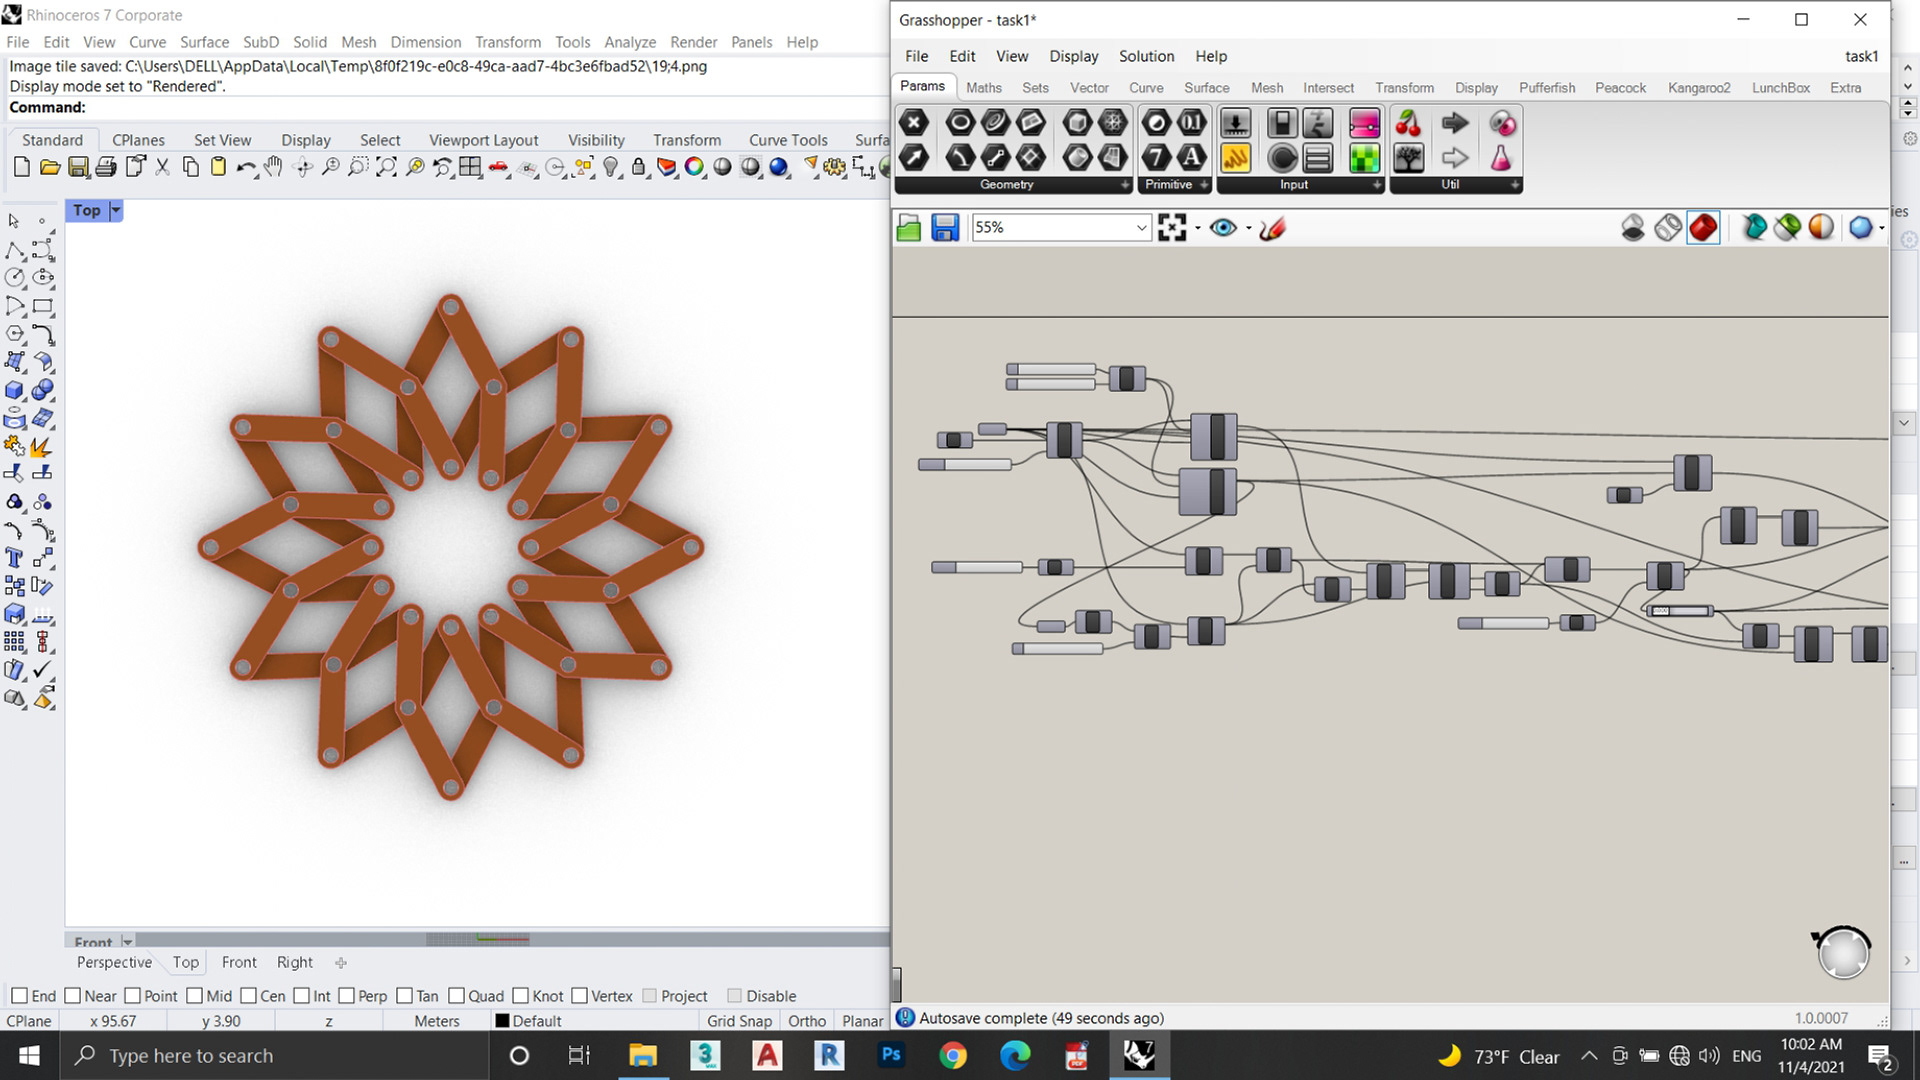Select the Knob component in Input panel
The width and height of the screenshot is (1920, 1080).
(1283, 158)
